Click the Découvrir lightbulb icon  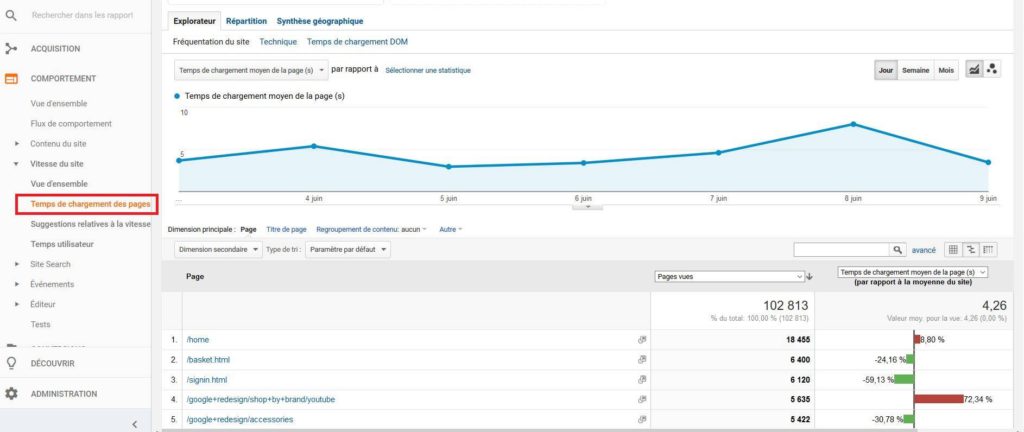(x=11, y=363)
